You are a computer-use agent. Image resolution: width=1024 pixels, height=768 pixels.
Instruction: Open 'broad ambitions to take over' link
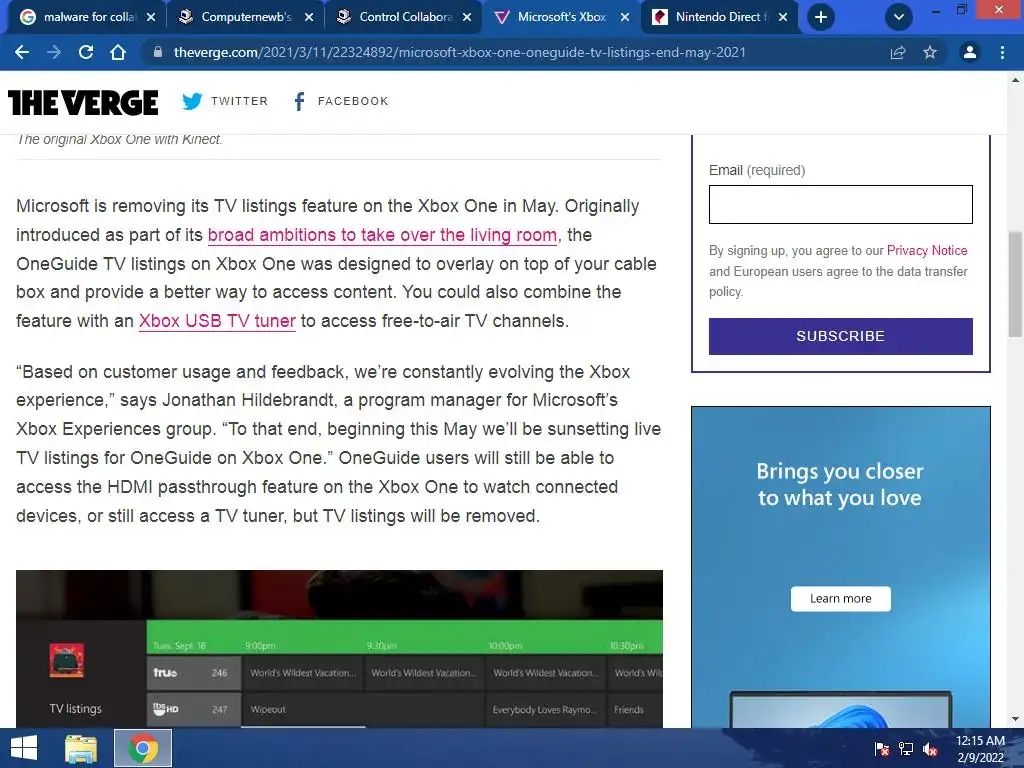384,235
